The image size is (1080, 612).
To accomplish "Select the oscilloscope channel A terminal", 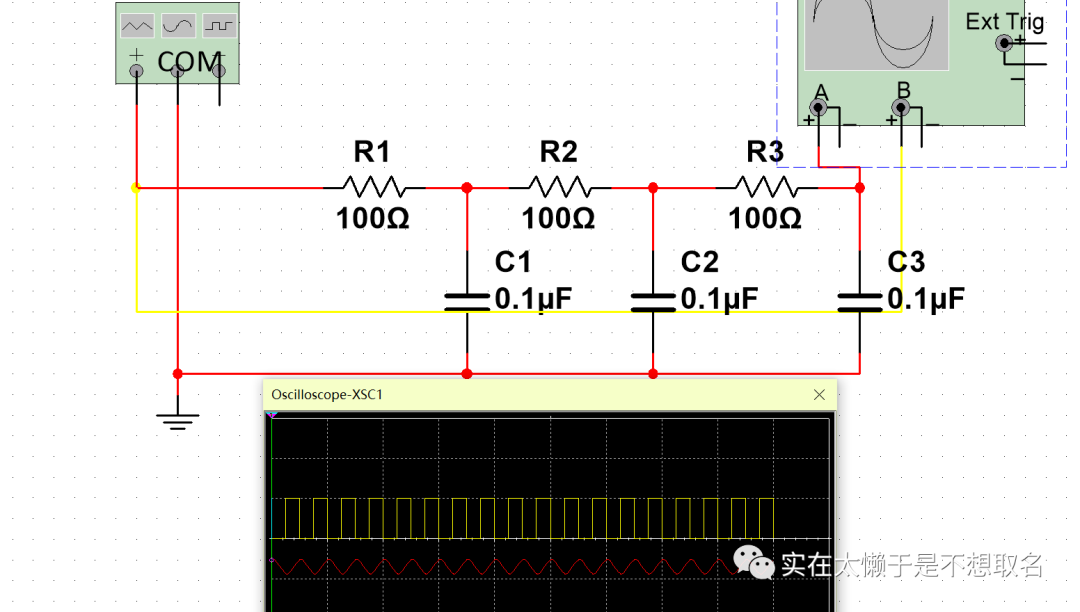I will (820, 107).
